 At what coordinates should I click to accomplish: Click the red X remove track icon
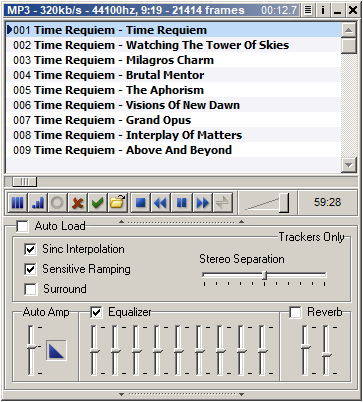pos(78,203)
